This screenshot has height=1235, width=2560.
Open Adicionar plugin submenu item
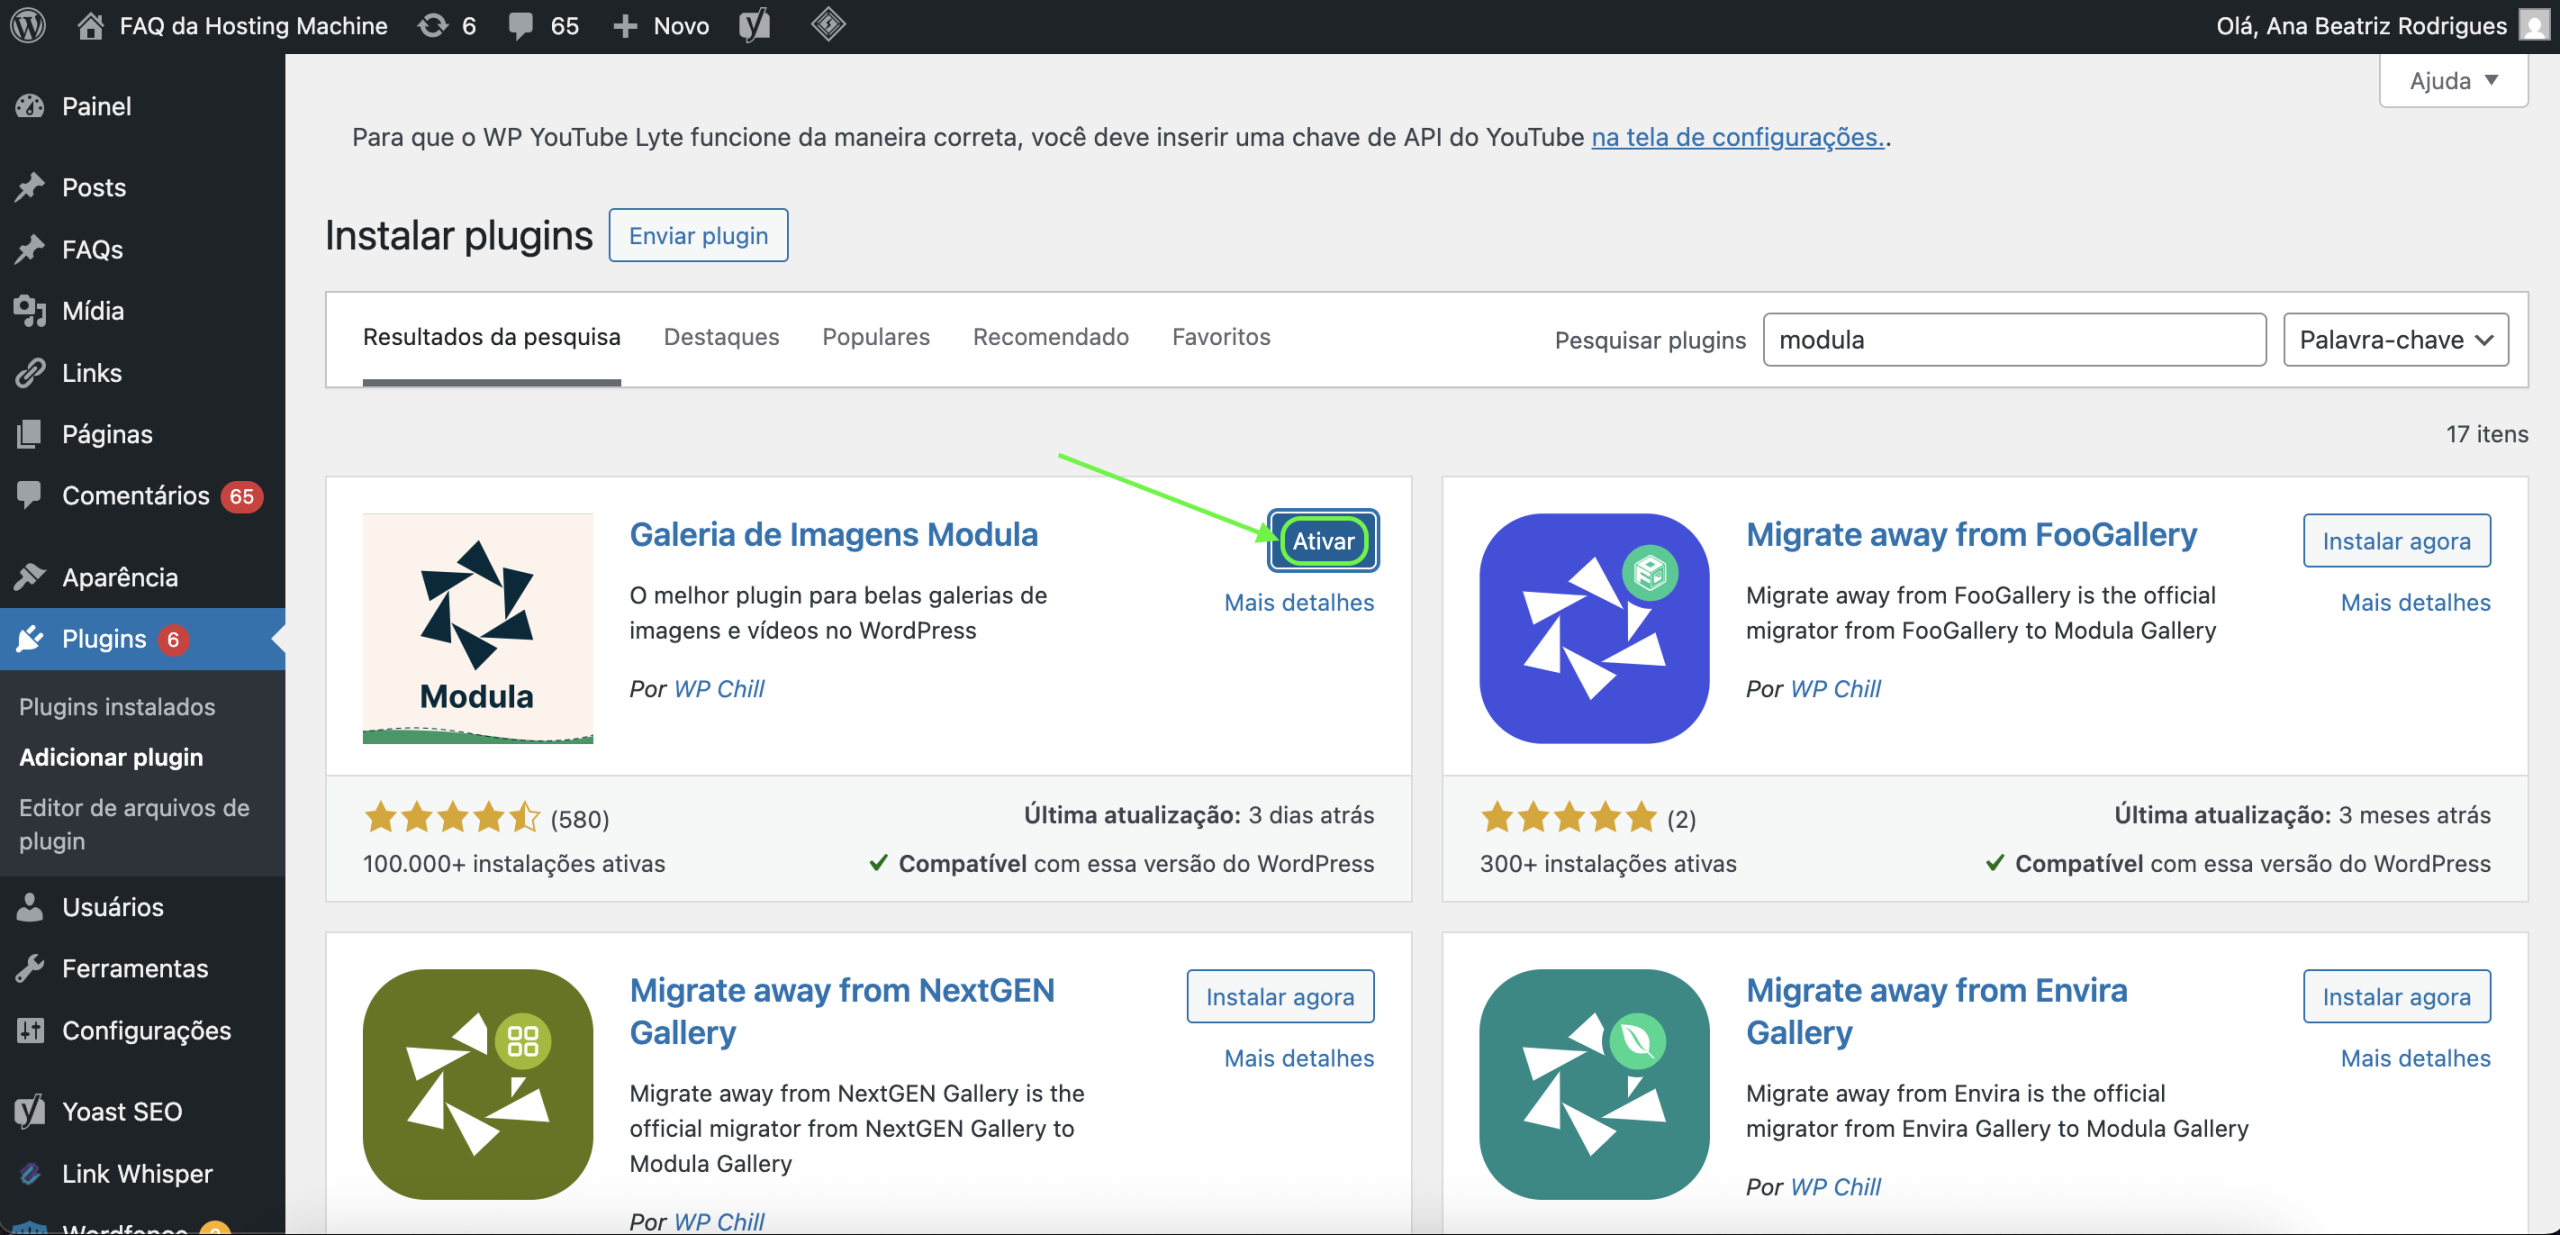111,757
